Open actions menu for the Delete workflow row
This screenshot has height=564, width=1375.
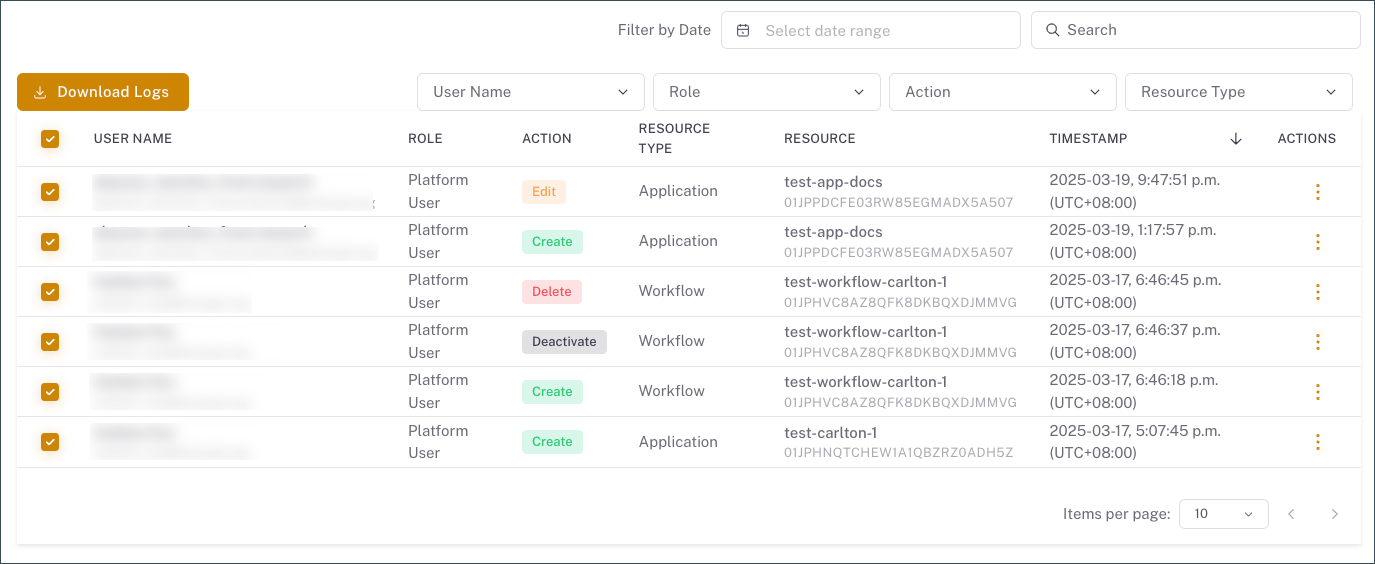(x=1317, y=292)
